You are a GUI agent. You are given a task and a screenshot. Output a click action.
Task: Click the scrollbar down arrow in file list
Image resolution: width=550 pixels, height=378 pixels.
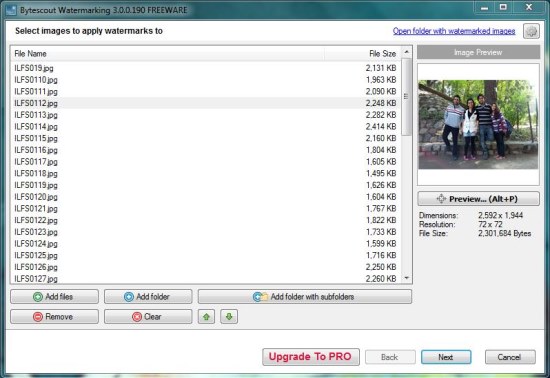click(407, 278)
